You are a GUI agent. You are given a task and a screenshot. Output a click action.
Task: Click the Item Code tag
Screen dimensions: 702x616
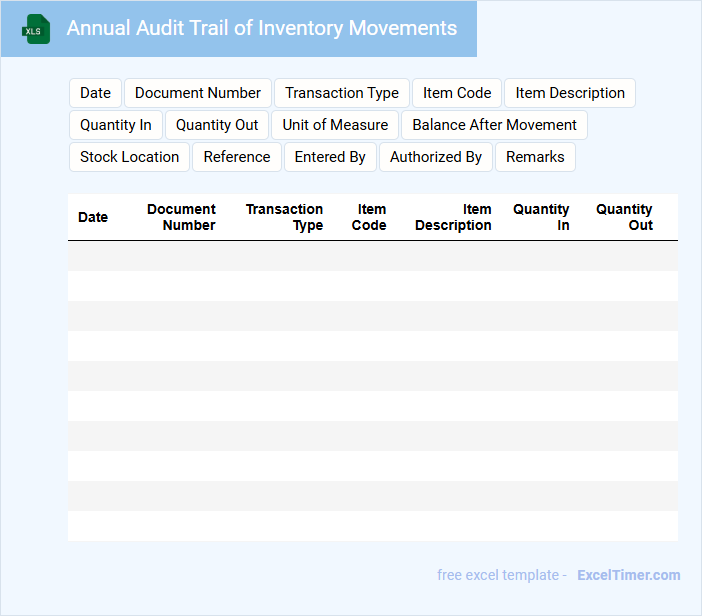(x=457, y=93)
